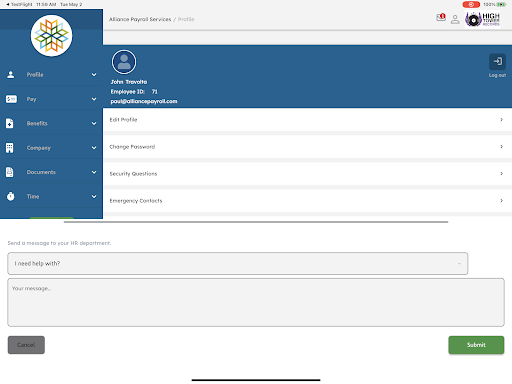Viewport: 512px width, 384px height.
Task: Click the "Your message" text area
Action: click(x=256, y=302)
